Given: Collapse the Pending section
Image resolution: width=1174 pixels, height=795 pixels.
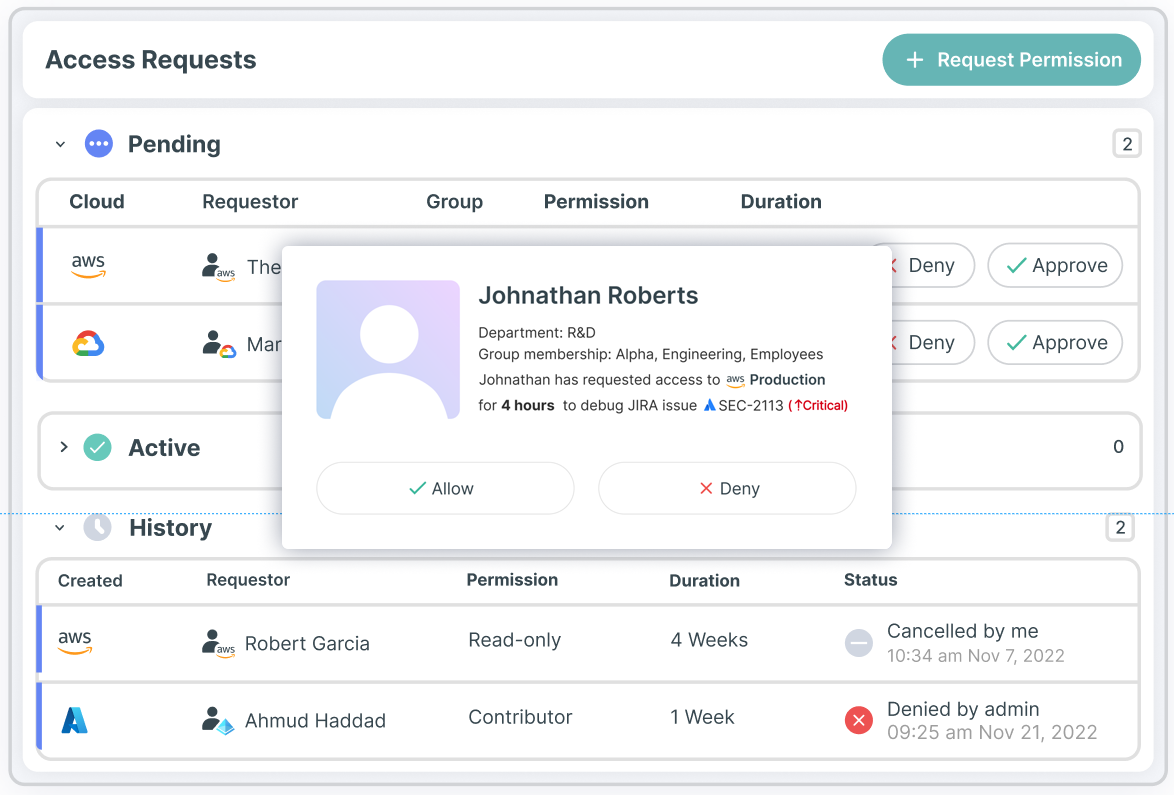Looking at the screenshot, I should [60, 145].
